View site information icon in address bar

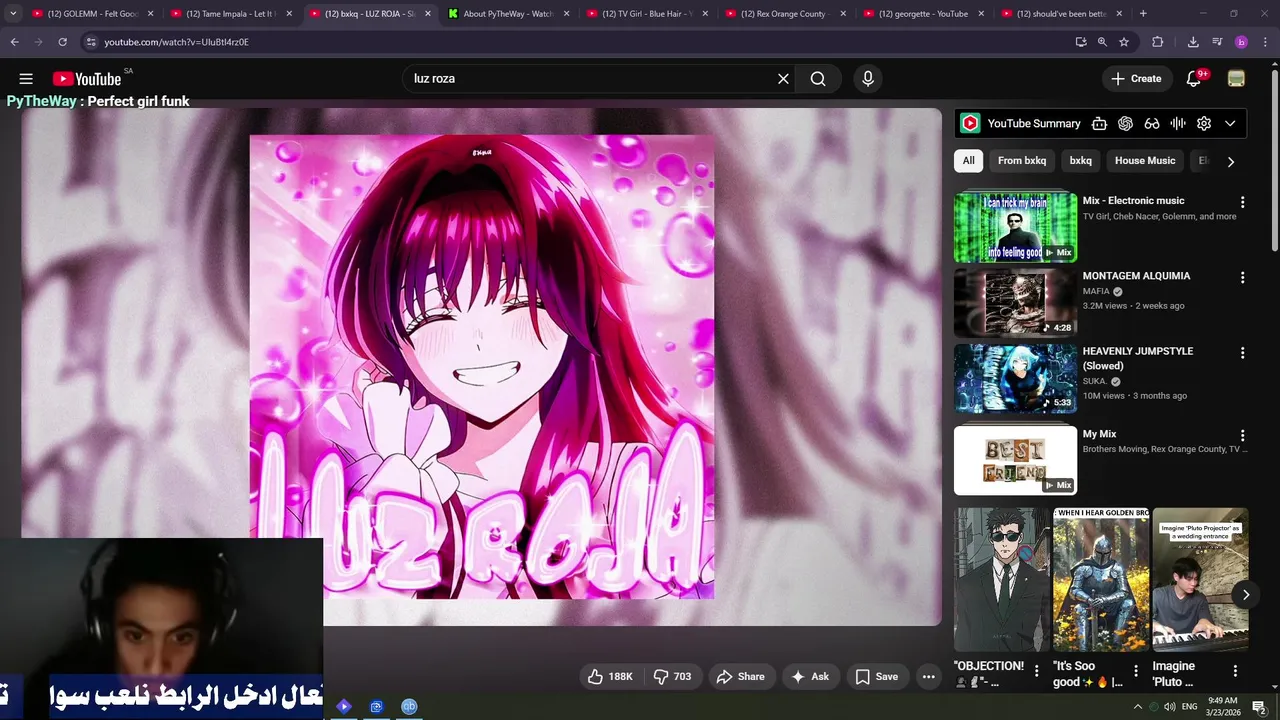[91, 42]
